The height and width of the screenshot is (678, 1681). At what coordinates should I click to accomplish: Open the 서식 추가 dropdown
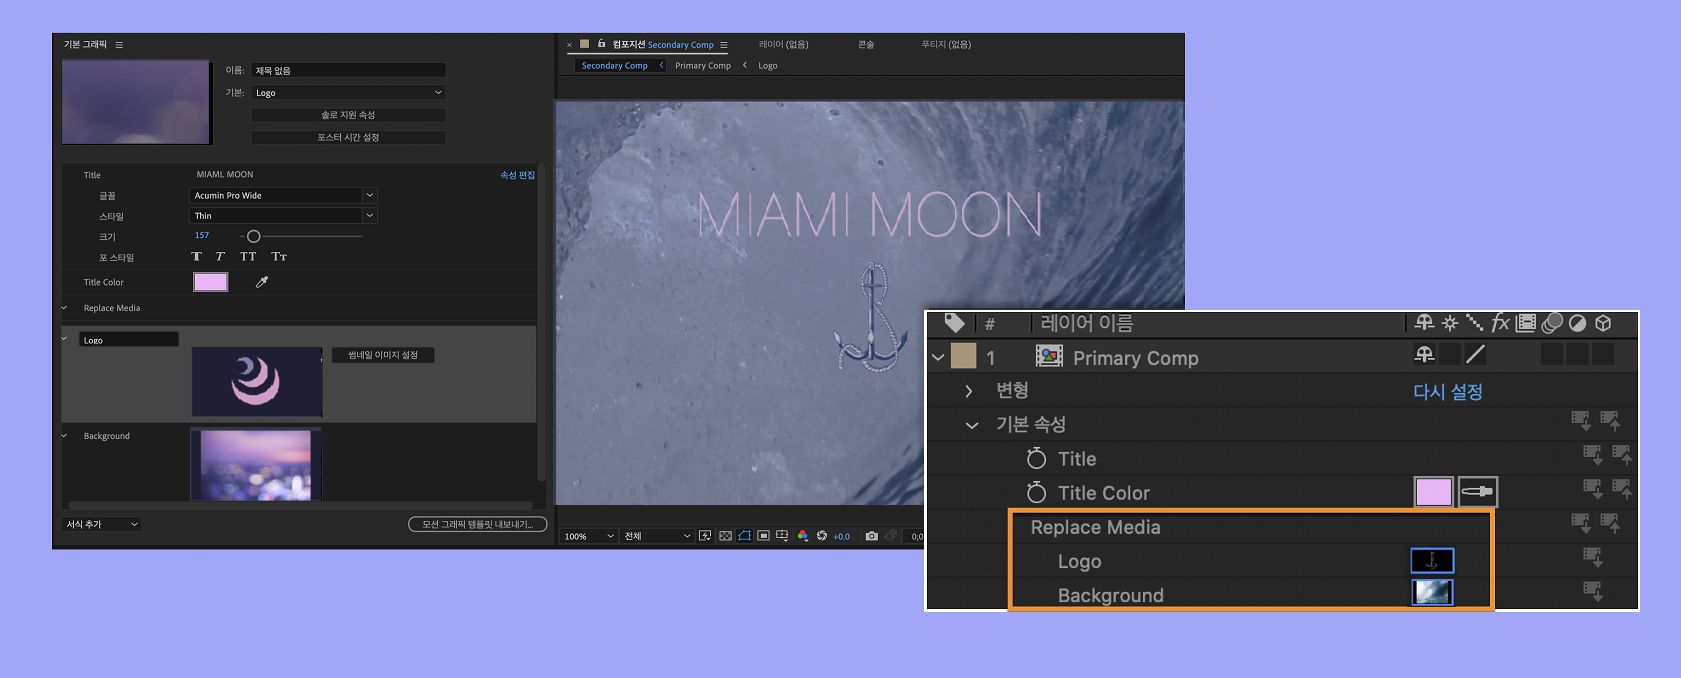coord(101,524)
